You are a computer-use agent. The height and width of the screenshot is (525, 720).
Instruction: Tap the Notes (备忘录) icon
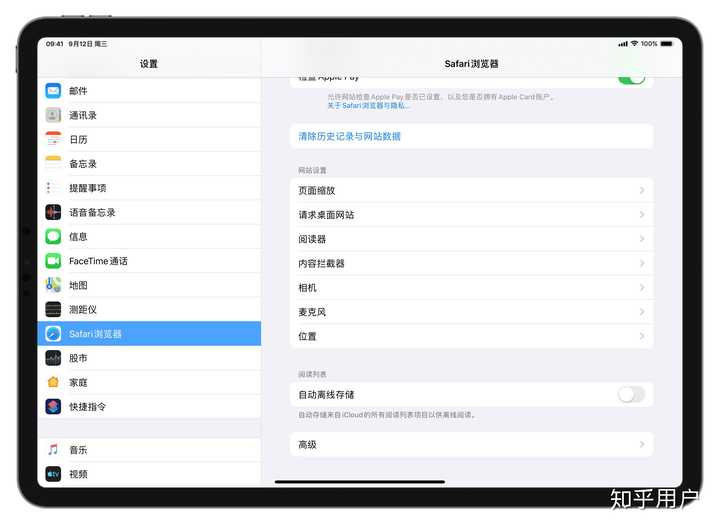click(x=53, y=164)
